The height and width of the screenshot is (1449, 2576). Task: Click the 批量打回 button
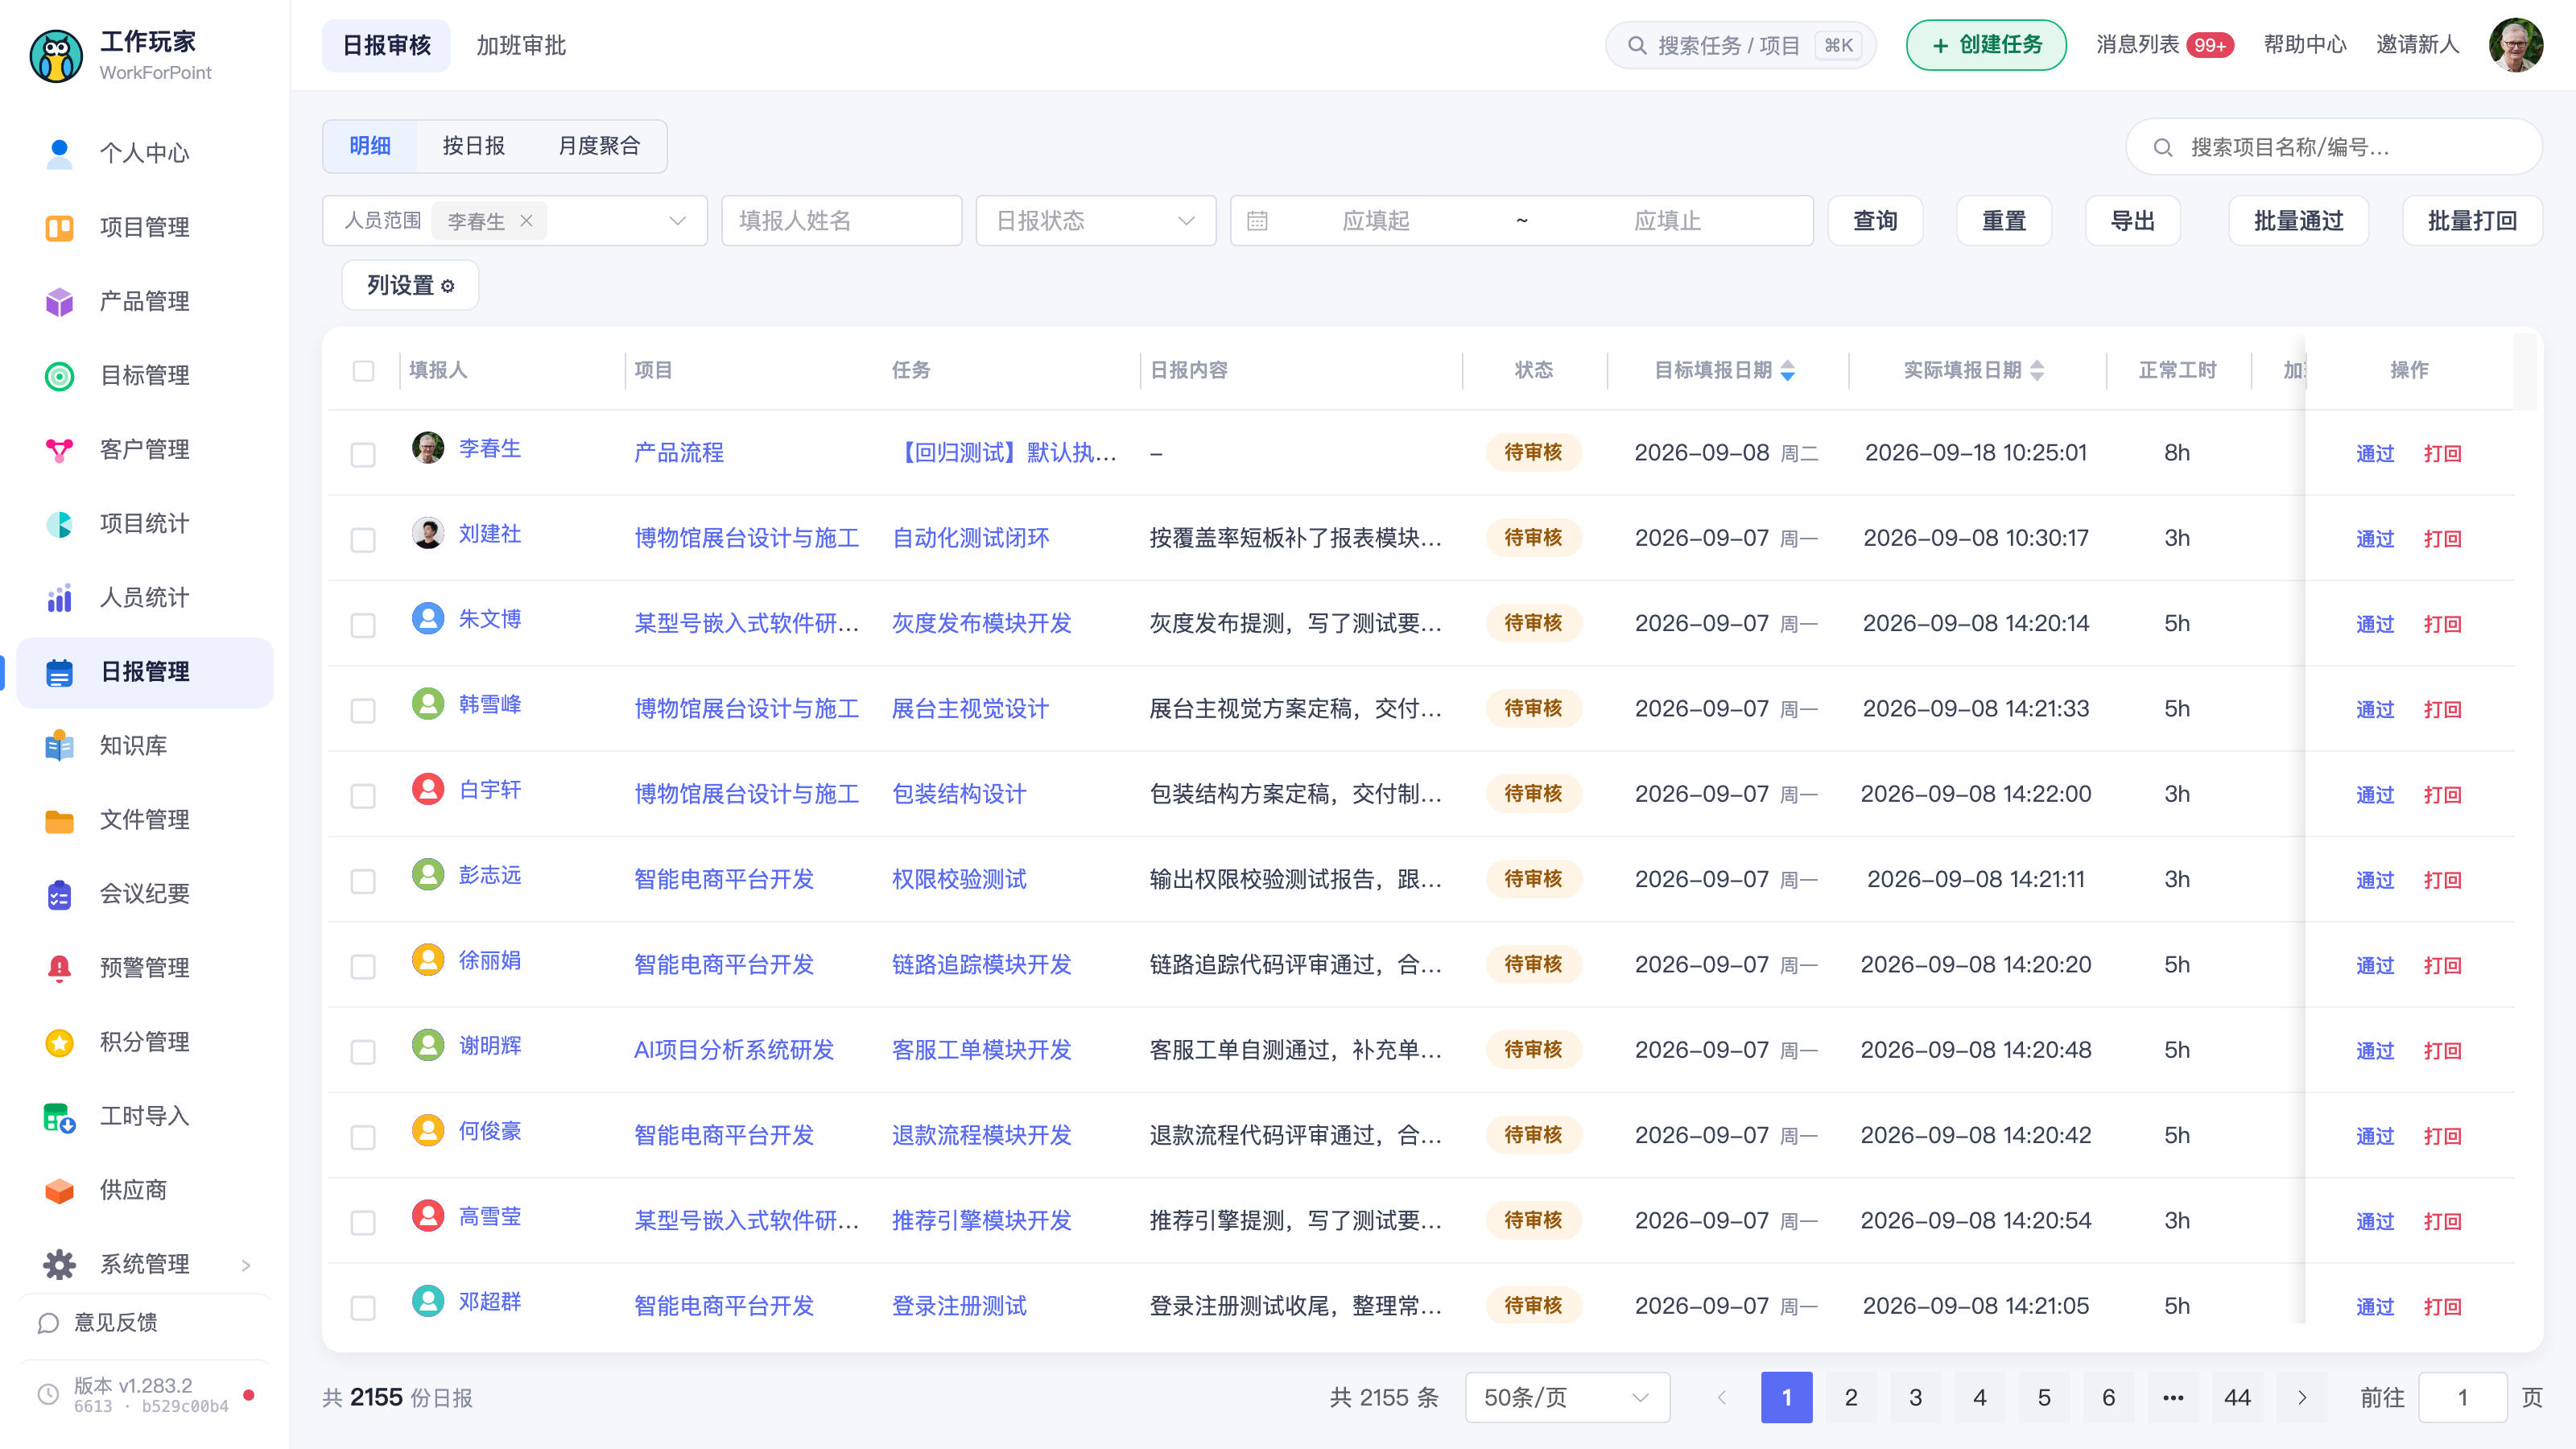[x=2473, y=221]
